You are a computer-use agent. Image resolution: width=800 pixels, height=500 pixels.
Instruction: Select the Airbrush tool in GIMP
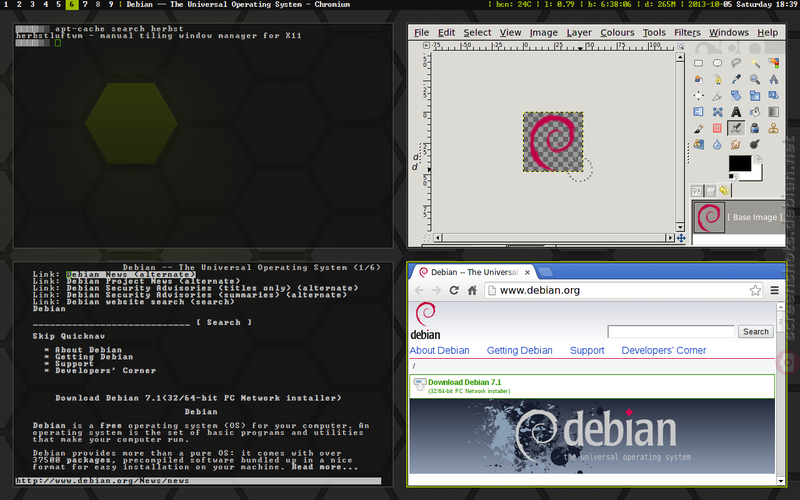[736, 128]
